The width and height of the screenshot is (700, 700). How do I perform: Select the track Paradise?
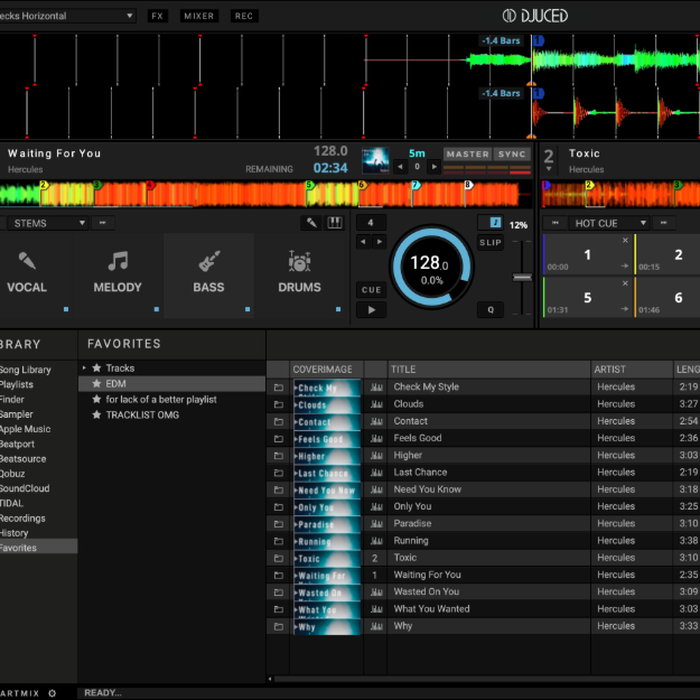[x=412, y=523]
